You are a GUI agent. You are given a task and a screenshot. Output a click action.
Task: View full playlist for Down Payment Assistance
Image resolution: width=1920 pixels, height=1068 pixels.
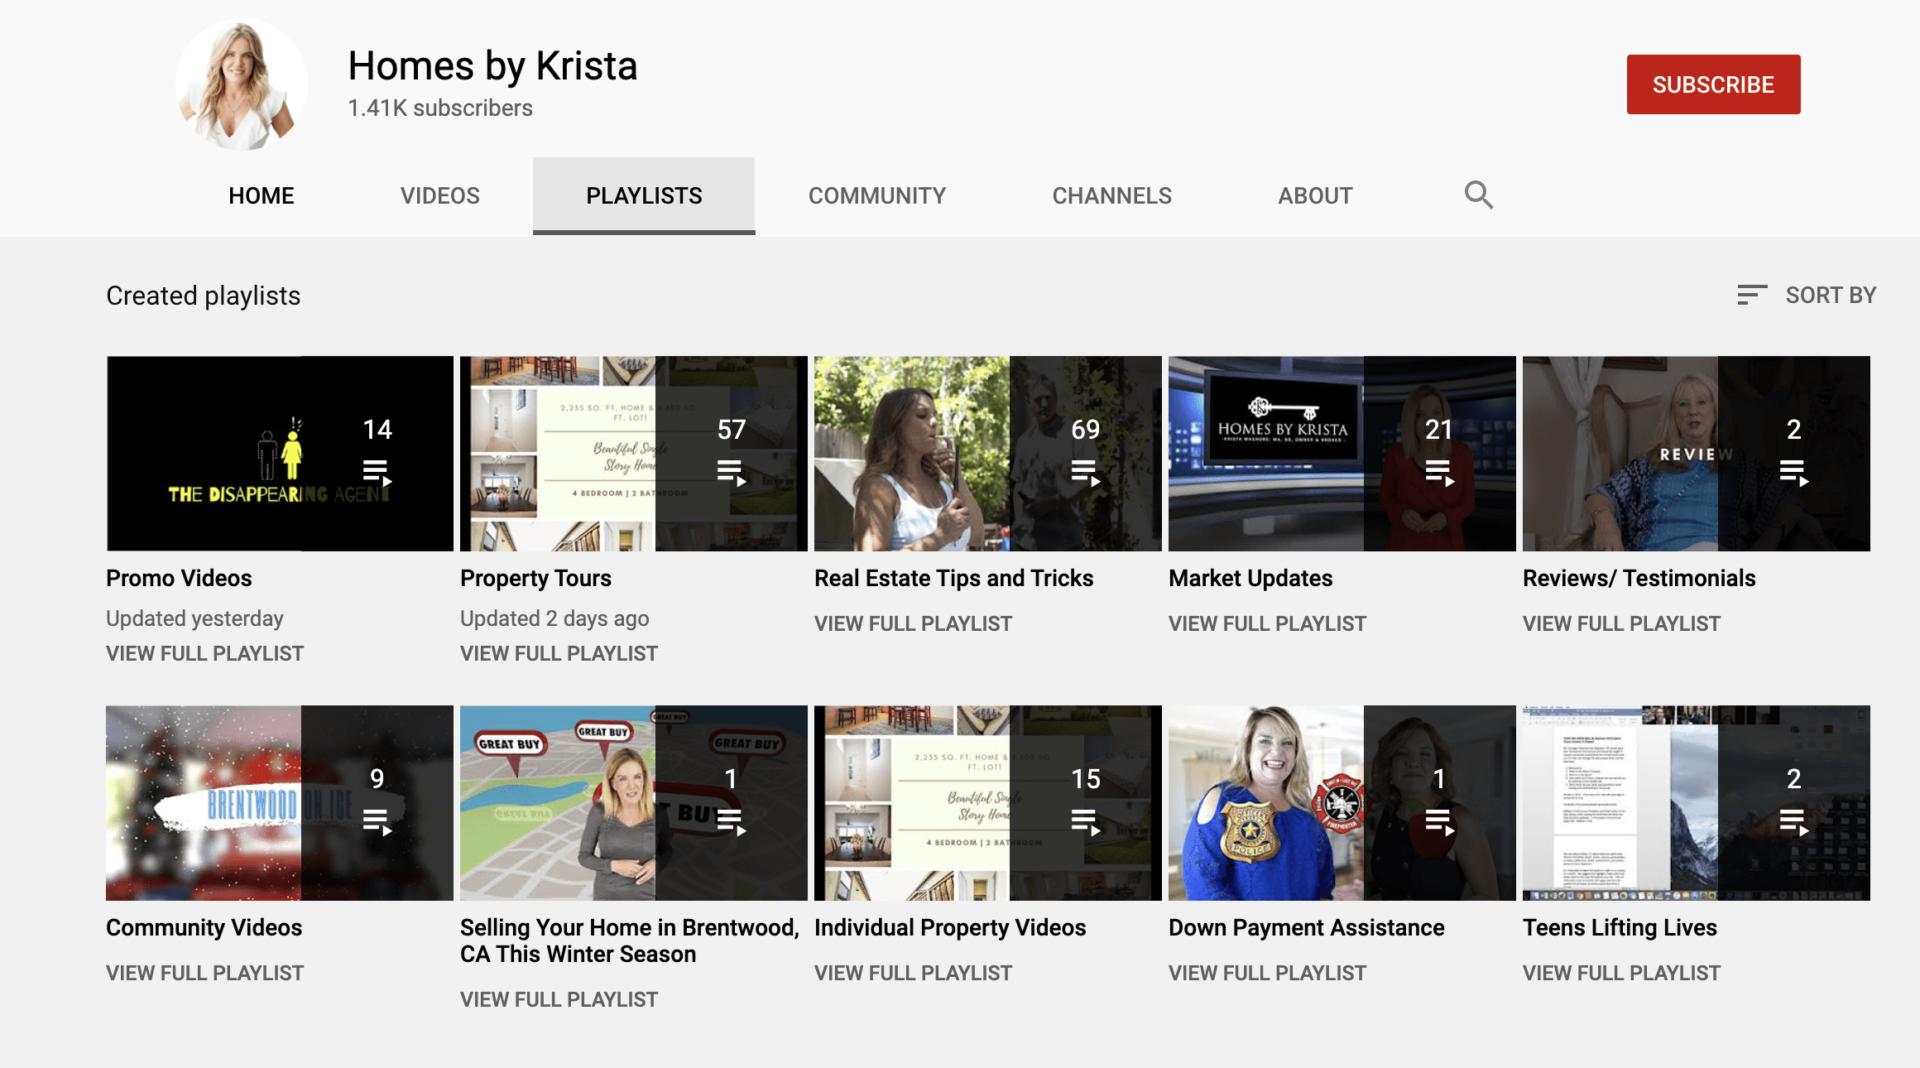pos(1267,973)
